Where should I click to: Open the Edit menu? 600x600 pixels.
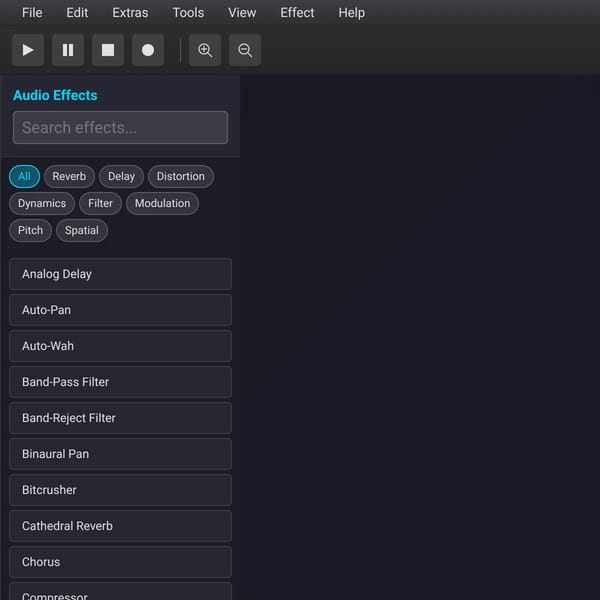pyautogui.click(x=77, y=13)
